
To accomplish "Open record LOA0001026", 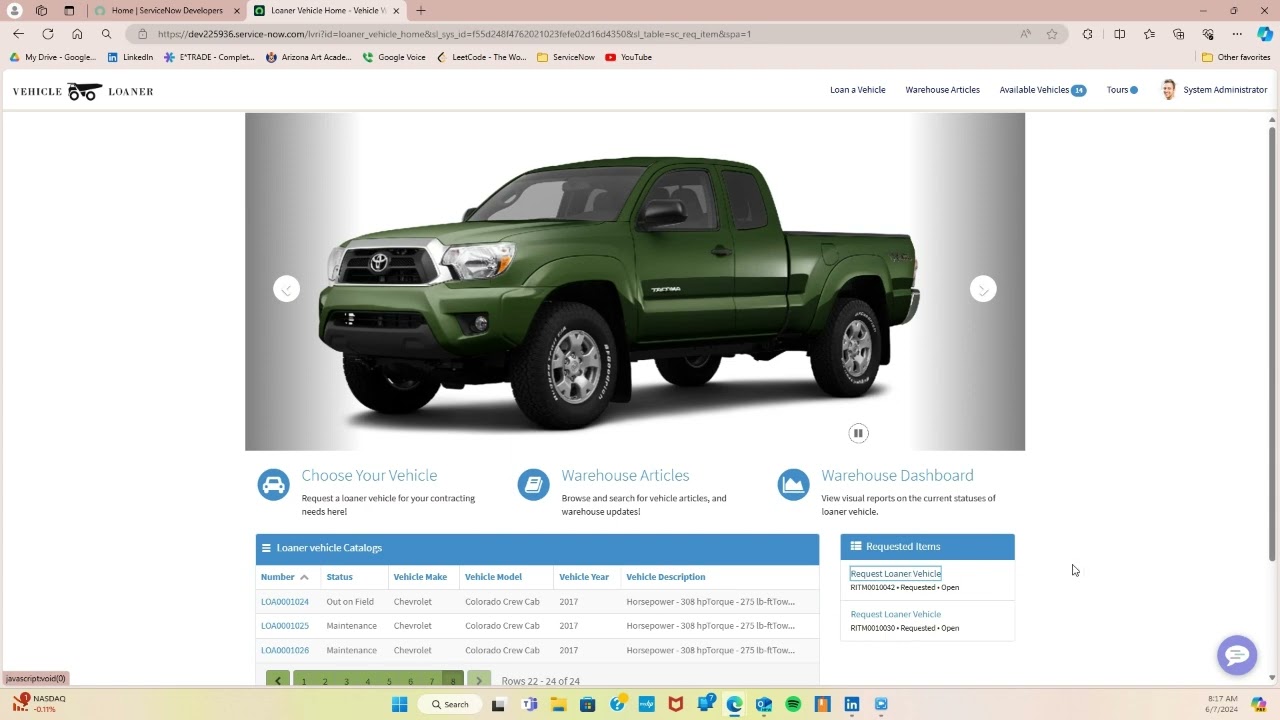I will point(285,650).
